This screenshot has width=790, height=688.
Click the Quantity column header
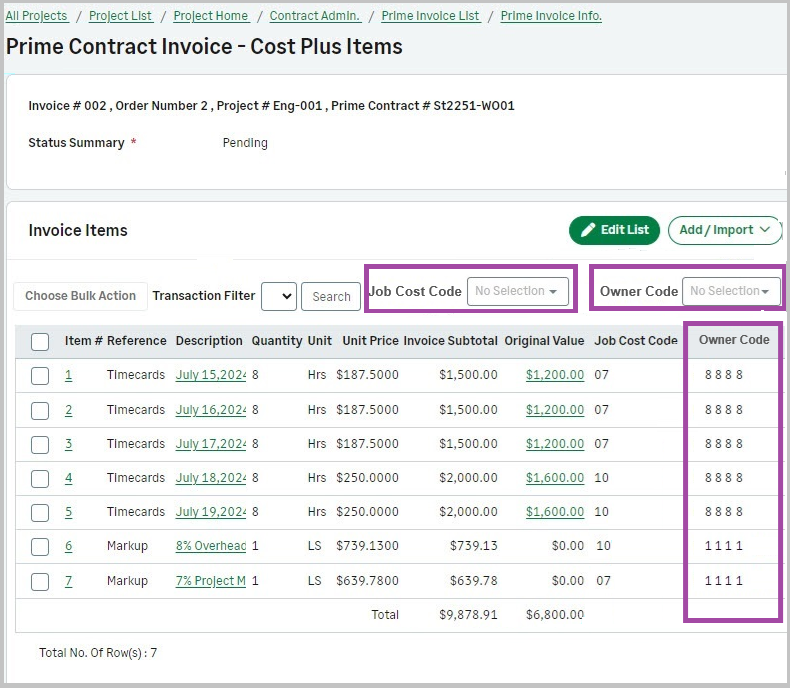coord(277,341)
